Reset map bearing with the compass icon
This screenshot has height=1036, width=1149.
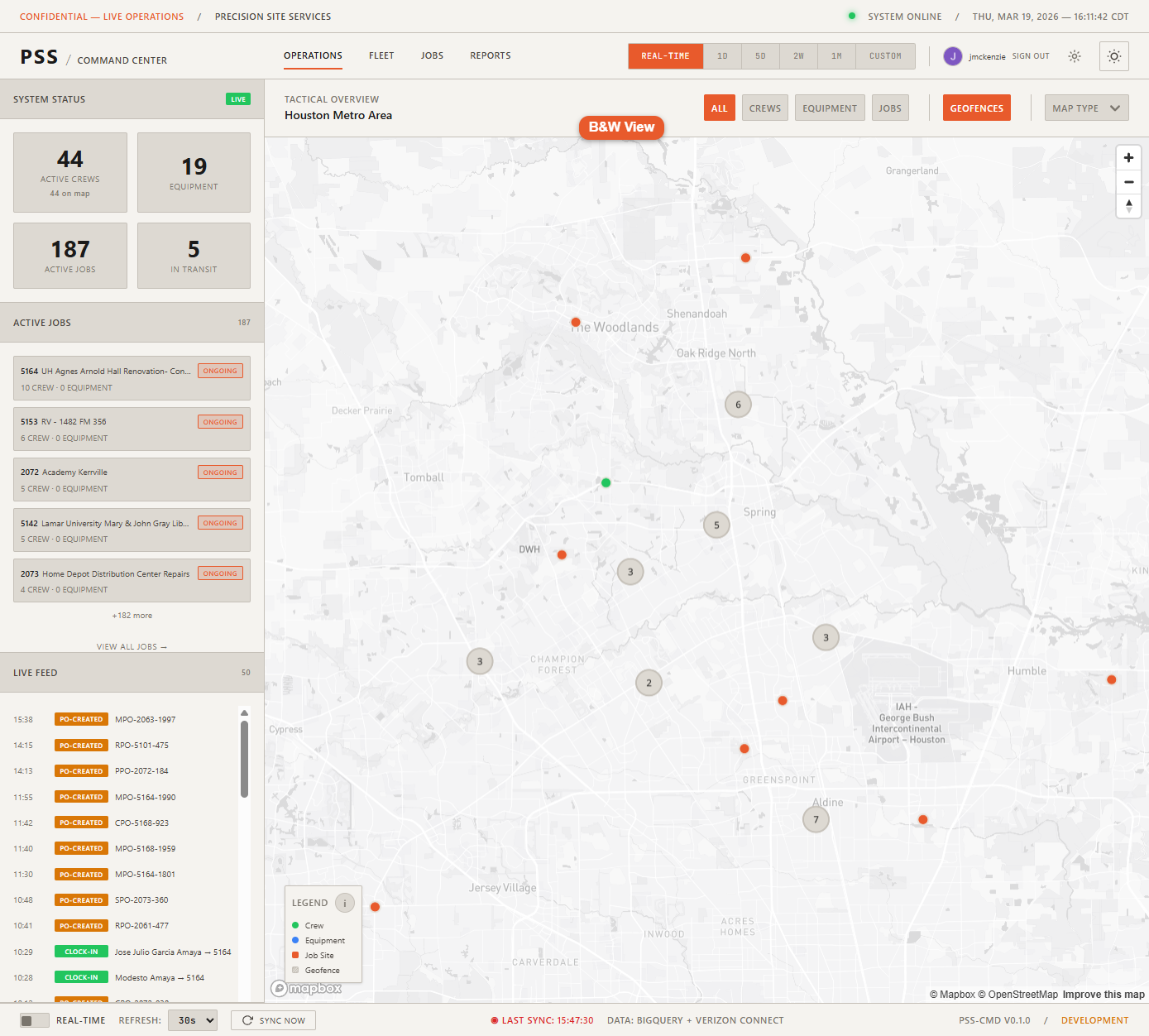tap(1128, 205)
